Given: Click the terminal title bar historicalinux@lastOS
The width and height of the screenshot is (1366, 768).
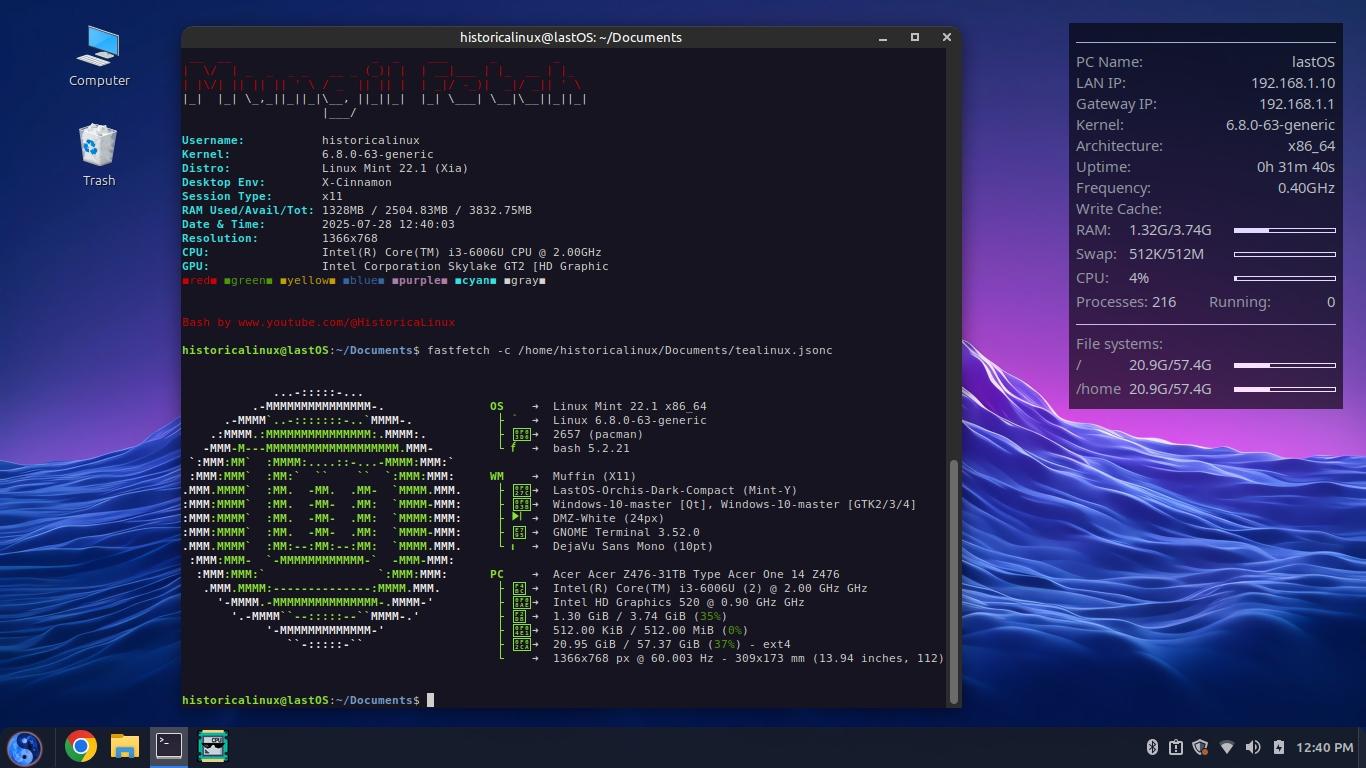Looking at the screenshot, I should point(570,37).
